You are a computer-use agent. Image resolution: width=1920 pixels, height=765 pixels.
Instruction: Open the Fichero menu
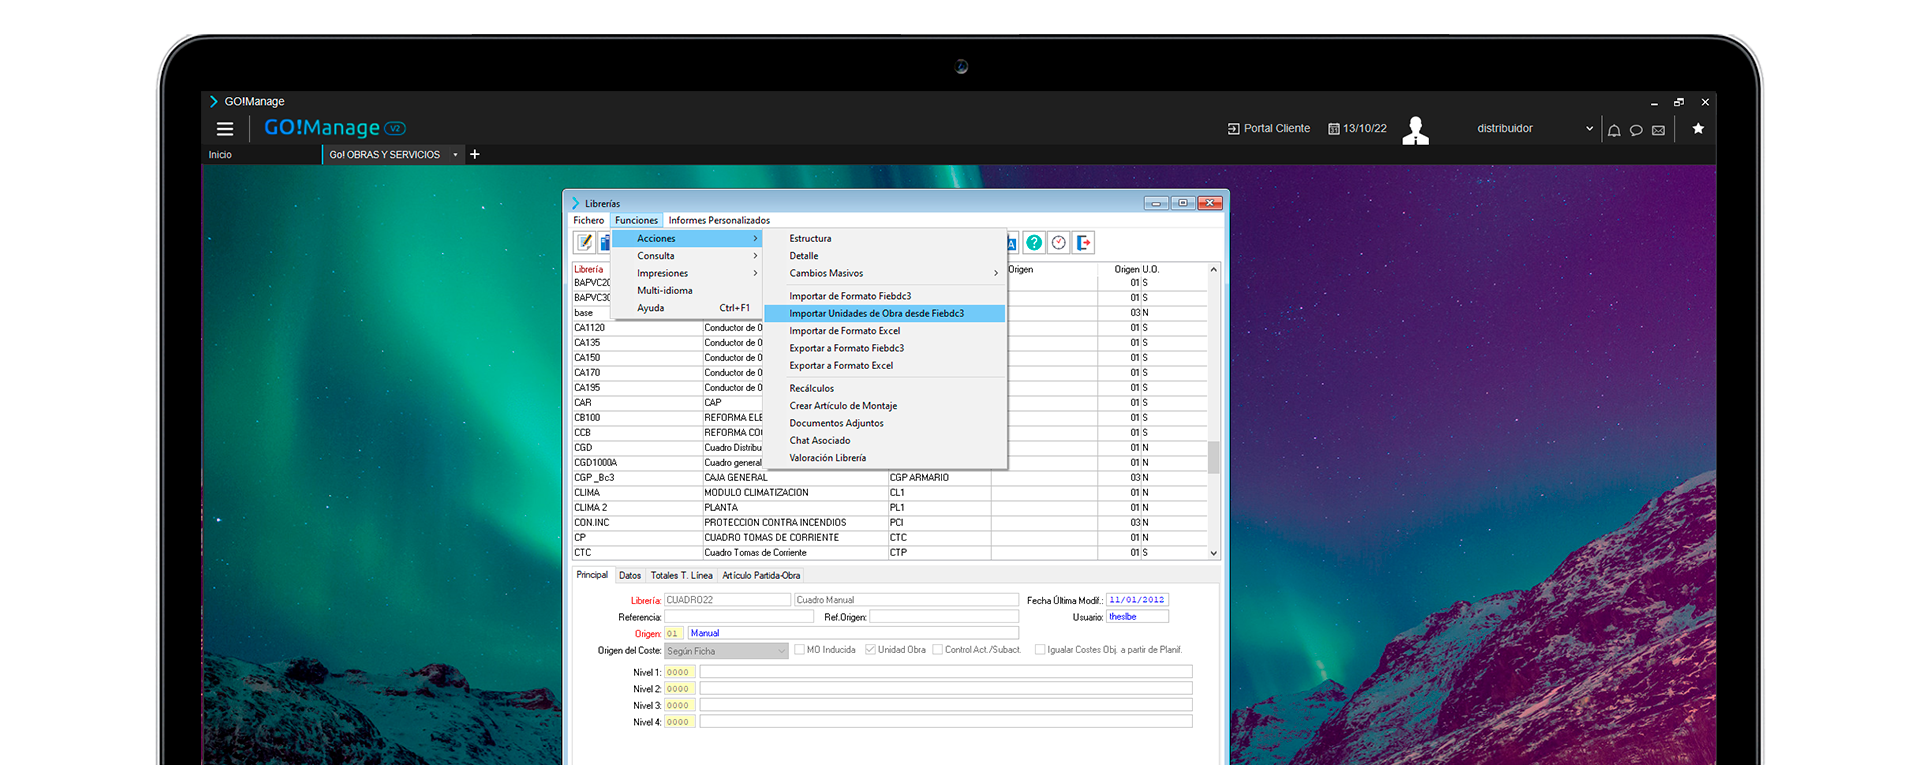click(x=589, y=220)
